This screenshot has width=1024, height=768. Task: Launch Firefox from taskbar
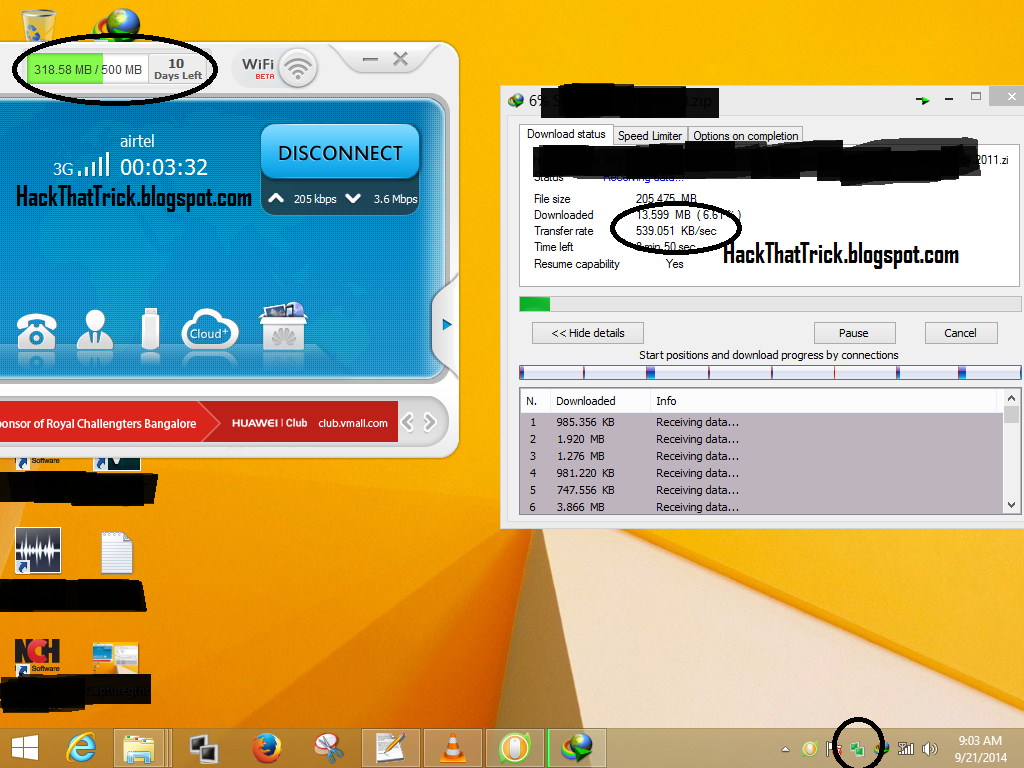coord(266,748)
